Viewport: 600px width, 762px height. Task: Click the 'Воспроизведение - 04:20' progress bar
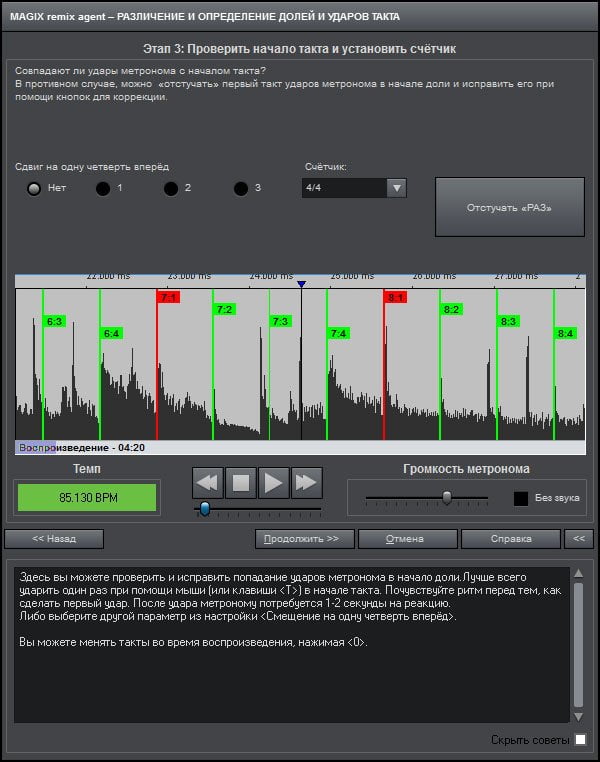pos(300,448)
